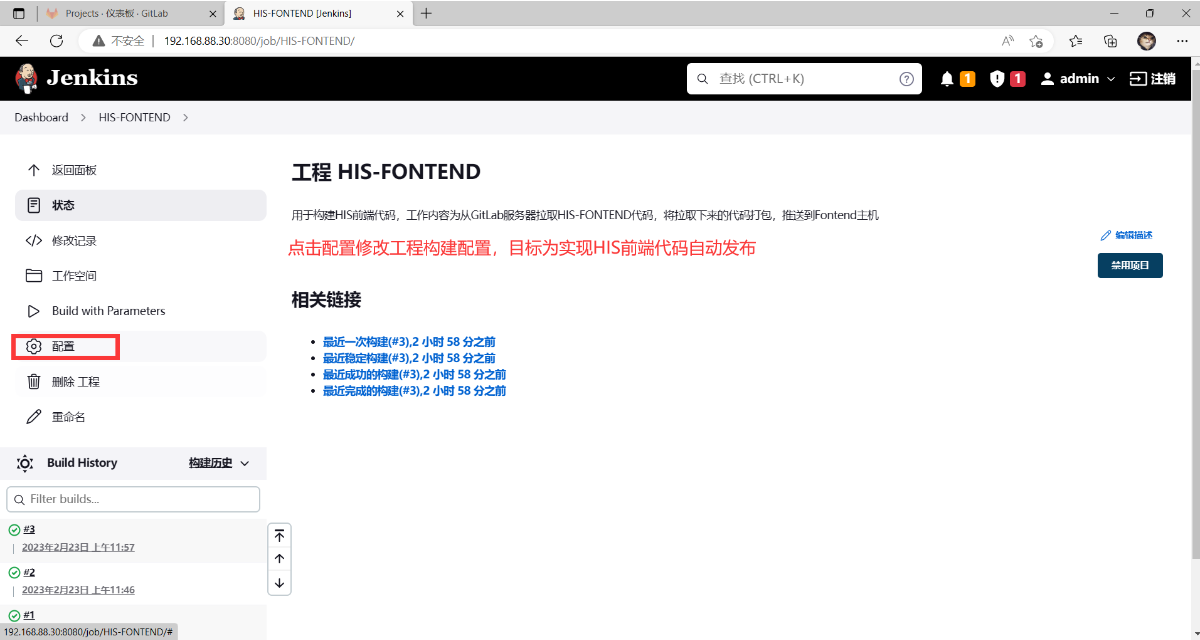Expand the admin user dropdown chevron
The width and height of the screenshot is (1200, 640).
(1110, 79)
